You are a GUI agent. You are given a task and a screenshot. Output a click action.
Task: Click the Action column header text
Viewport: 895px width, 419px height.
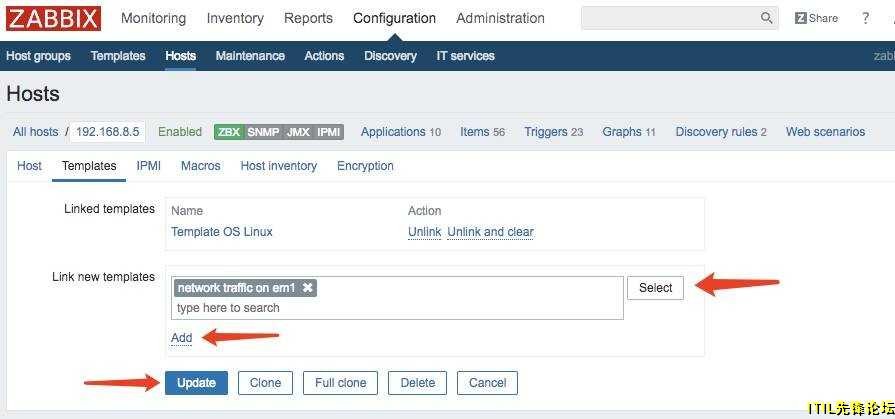point(425,211)
